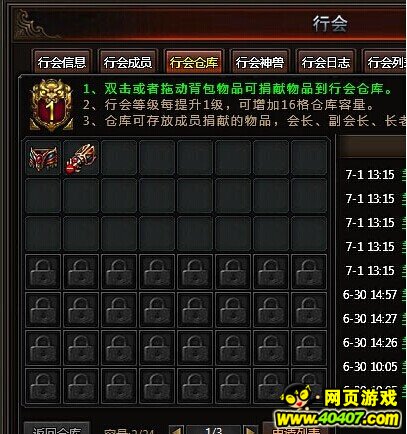
Task: Open the 行会神兽 tab
Action: pyautogui.click(x=260, y=62)
